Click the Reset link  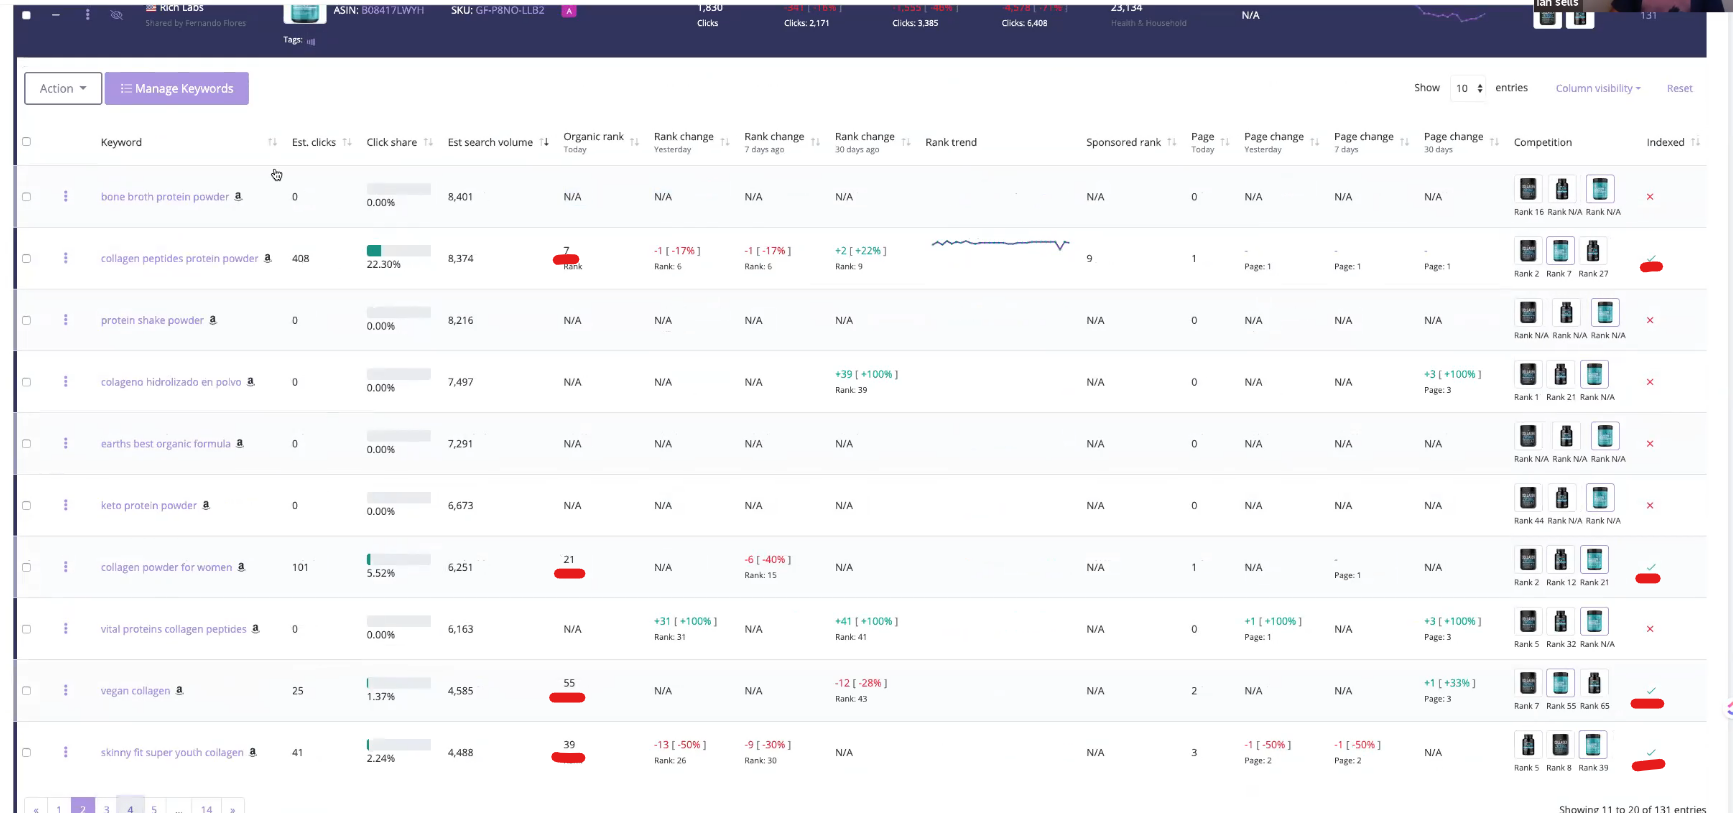click(x=1680, y=88)
